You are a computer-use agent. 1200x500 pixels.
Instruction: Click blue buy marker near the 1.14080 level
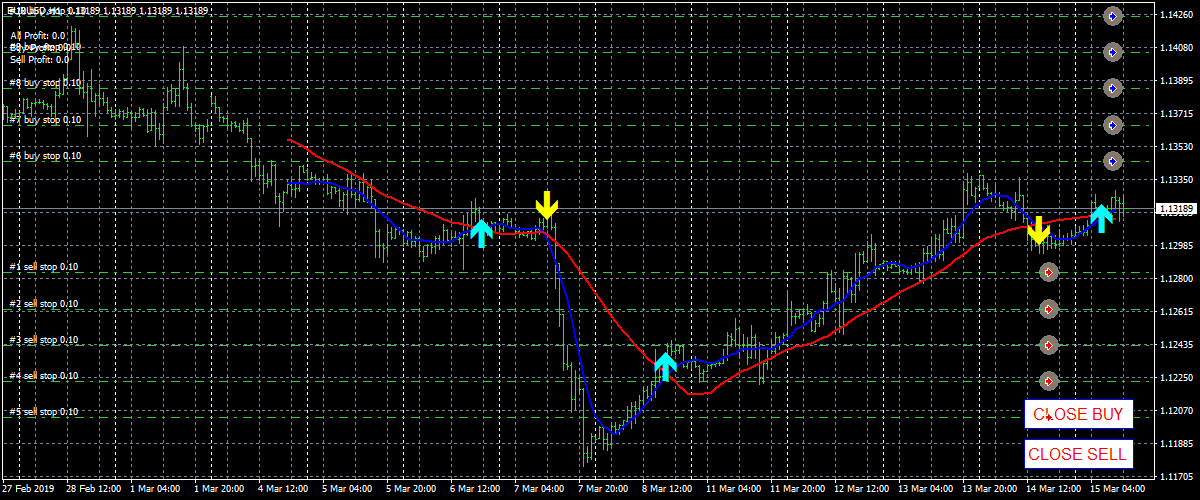pos(1113,52)
